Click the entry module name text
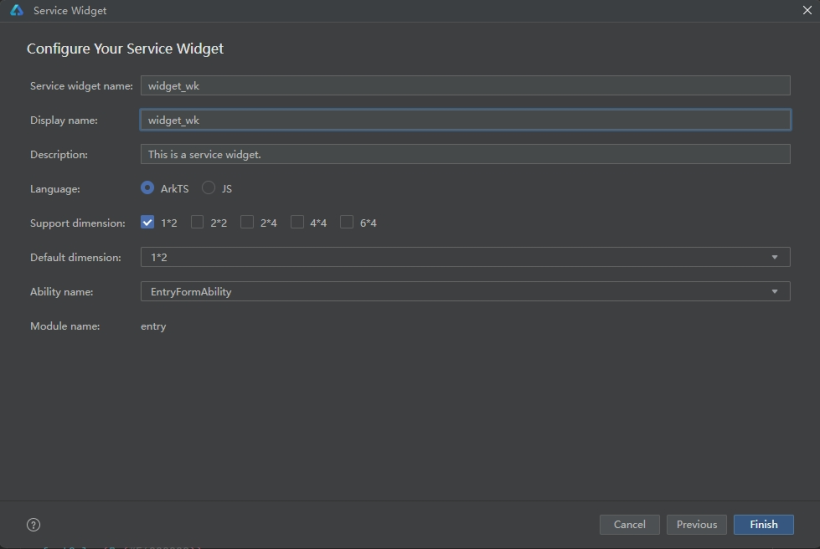820x549 pixels. pos(153,326)
